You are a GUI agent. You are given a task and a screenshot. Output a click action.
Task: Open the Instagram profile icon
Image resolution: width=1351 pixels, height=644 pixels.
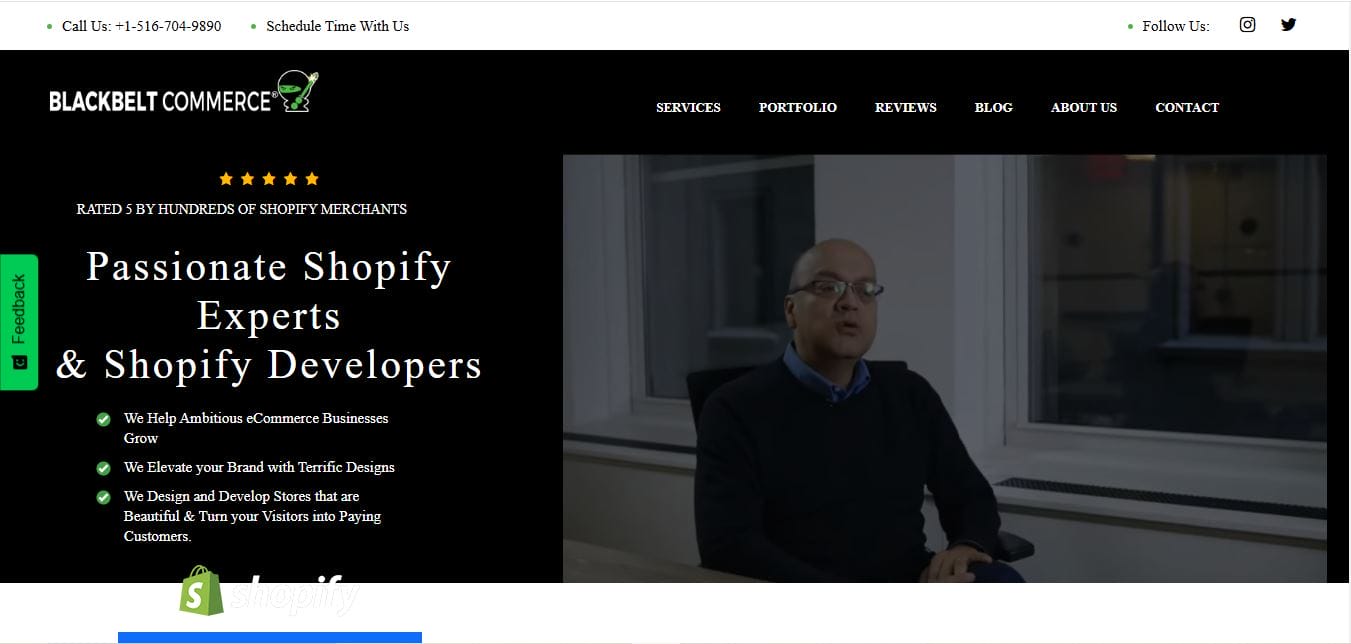coord(1247,25)
